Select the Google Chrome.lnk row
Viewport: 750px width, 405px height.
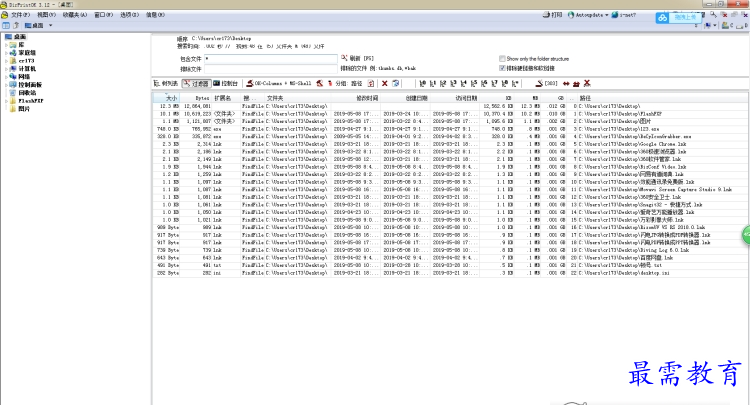[450, 144]
